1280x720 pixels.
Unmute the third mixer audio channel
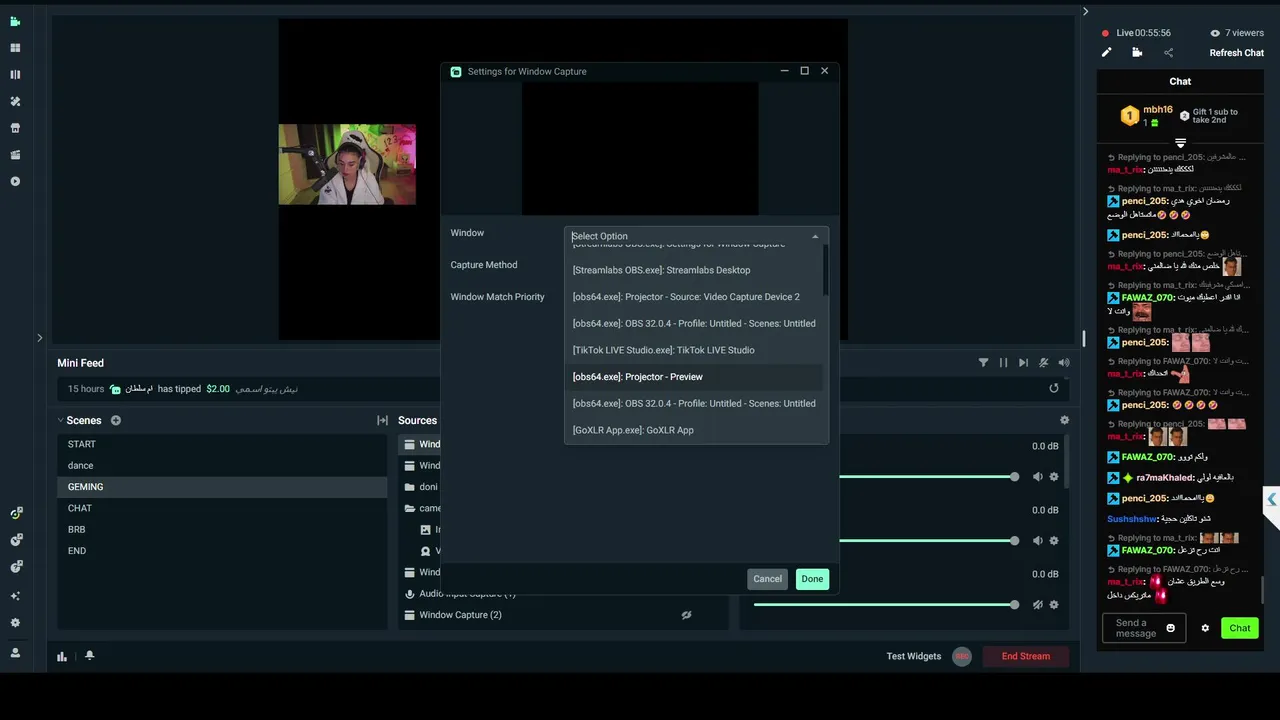[1037, 605]
